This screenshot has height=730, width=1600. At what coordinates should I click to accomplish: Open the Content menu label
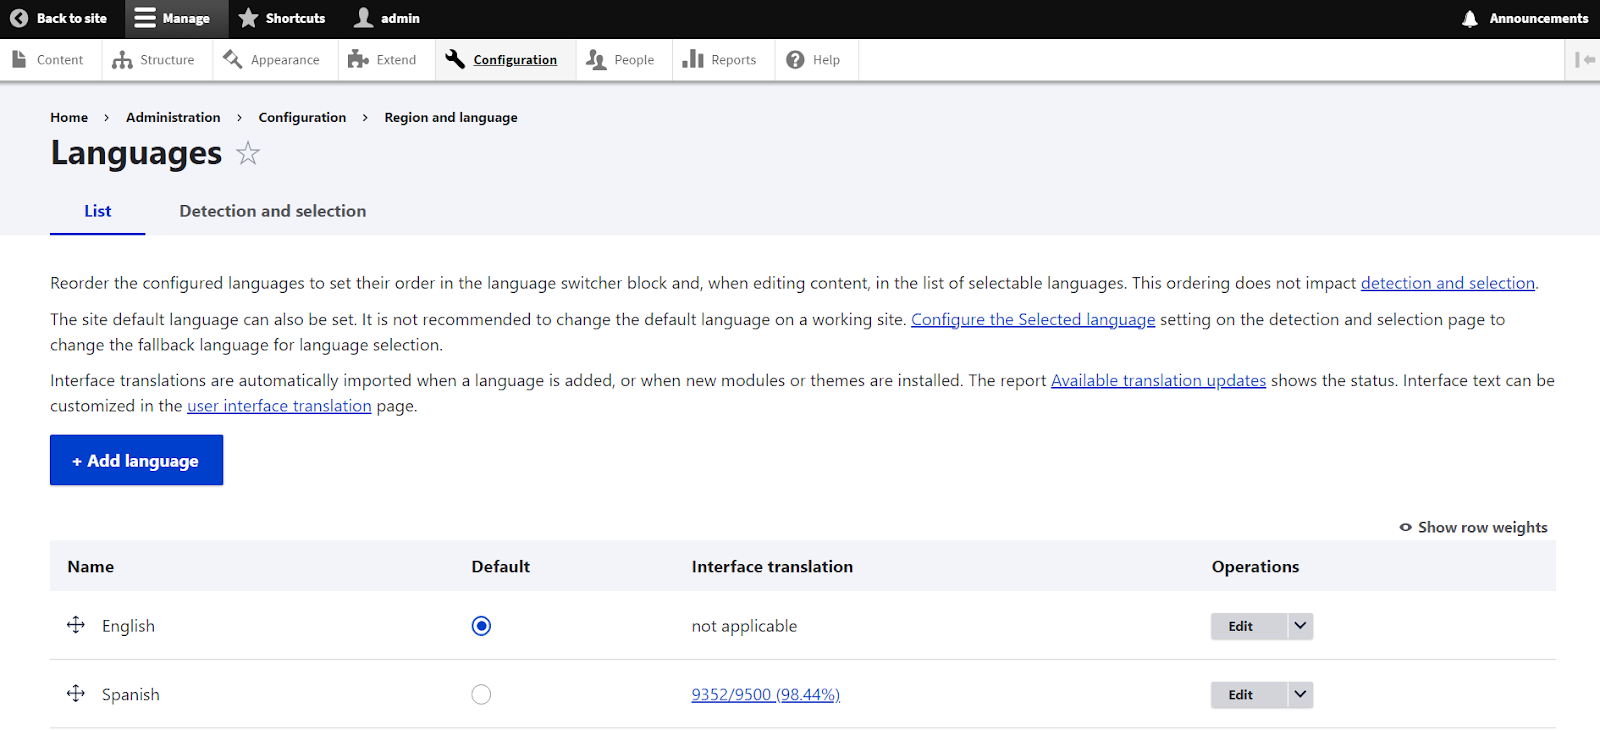point(60,60)
